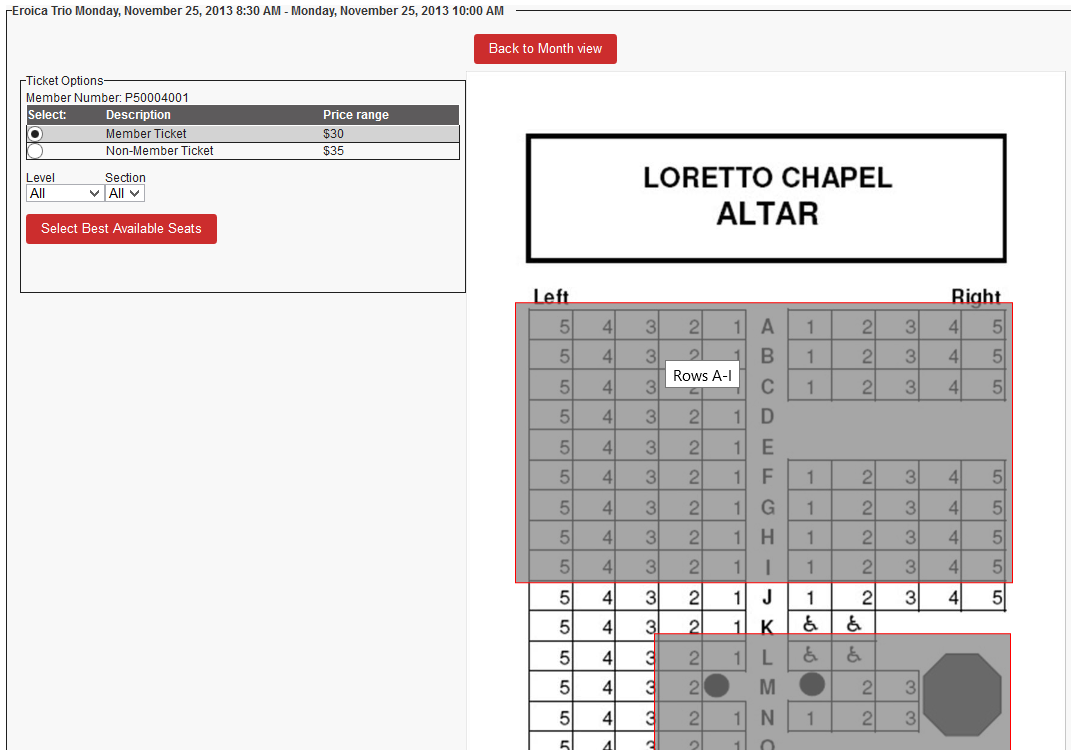Select the Member Ticket radio button
Viewport: 1071px width, 750px height.
click(35, 134)
